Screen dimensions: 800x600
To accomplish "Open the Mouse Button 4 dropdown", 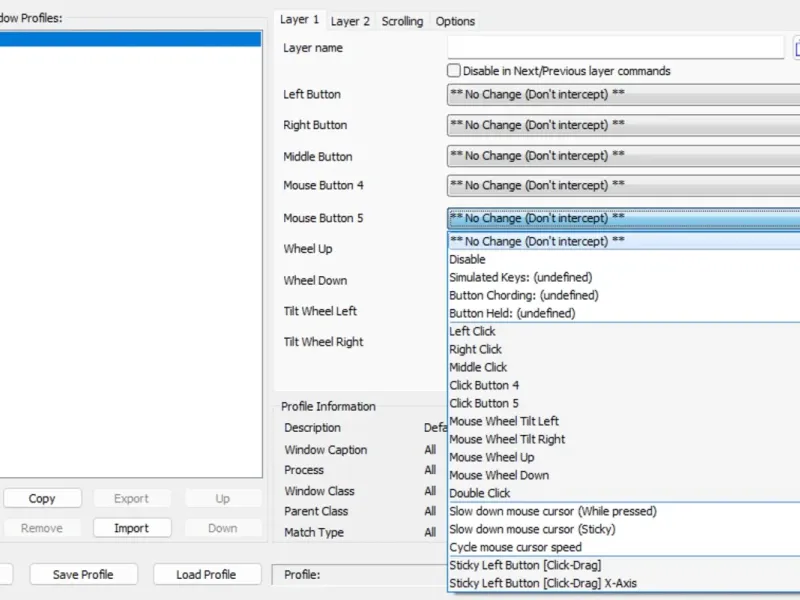I will pyautogui.click(x=623, y=185).
